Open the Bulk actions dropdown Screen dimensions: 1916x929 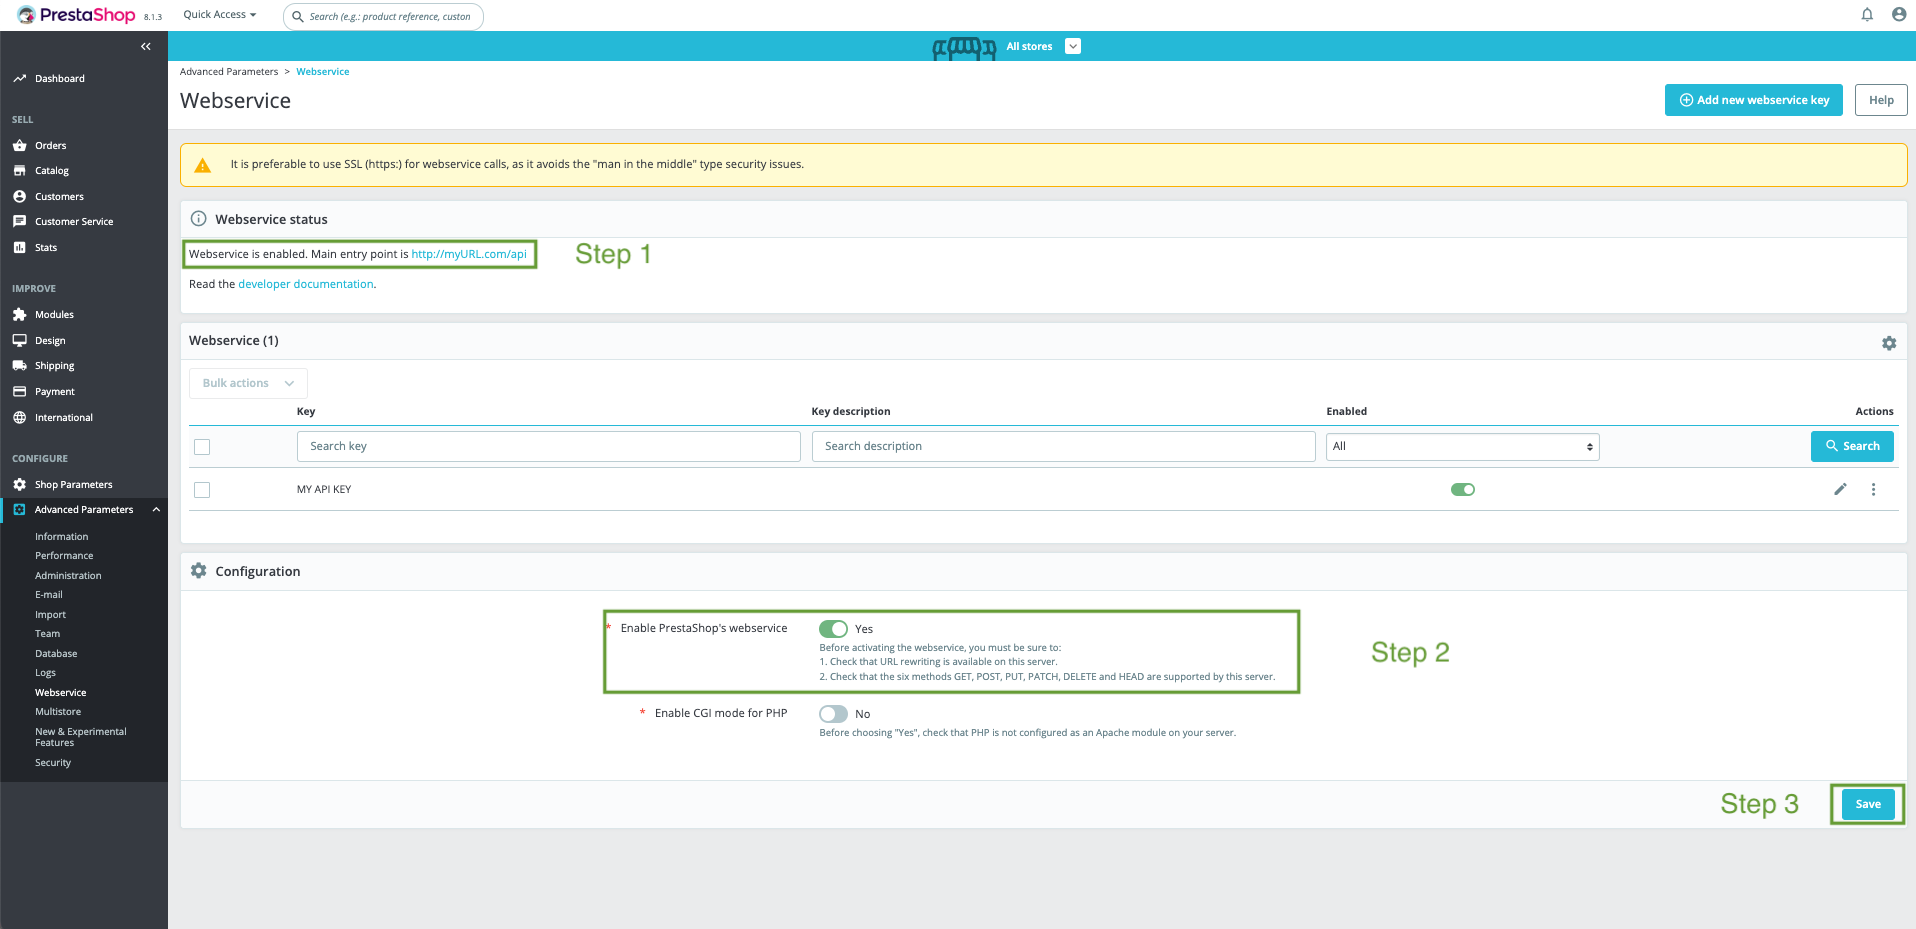[x=248, y=383]
